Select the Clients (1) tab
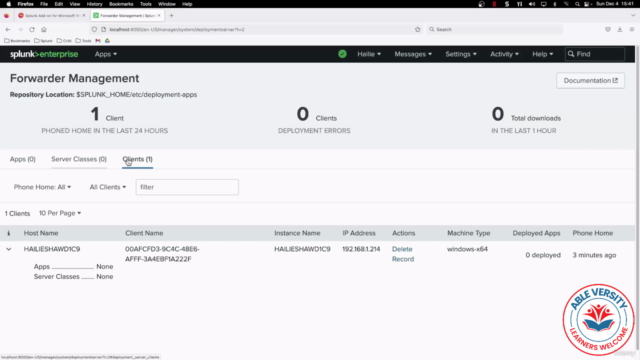640x360 pixels. coord(138,159)
